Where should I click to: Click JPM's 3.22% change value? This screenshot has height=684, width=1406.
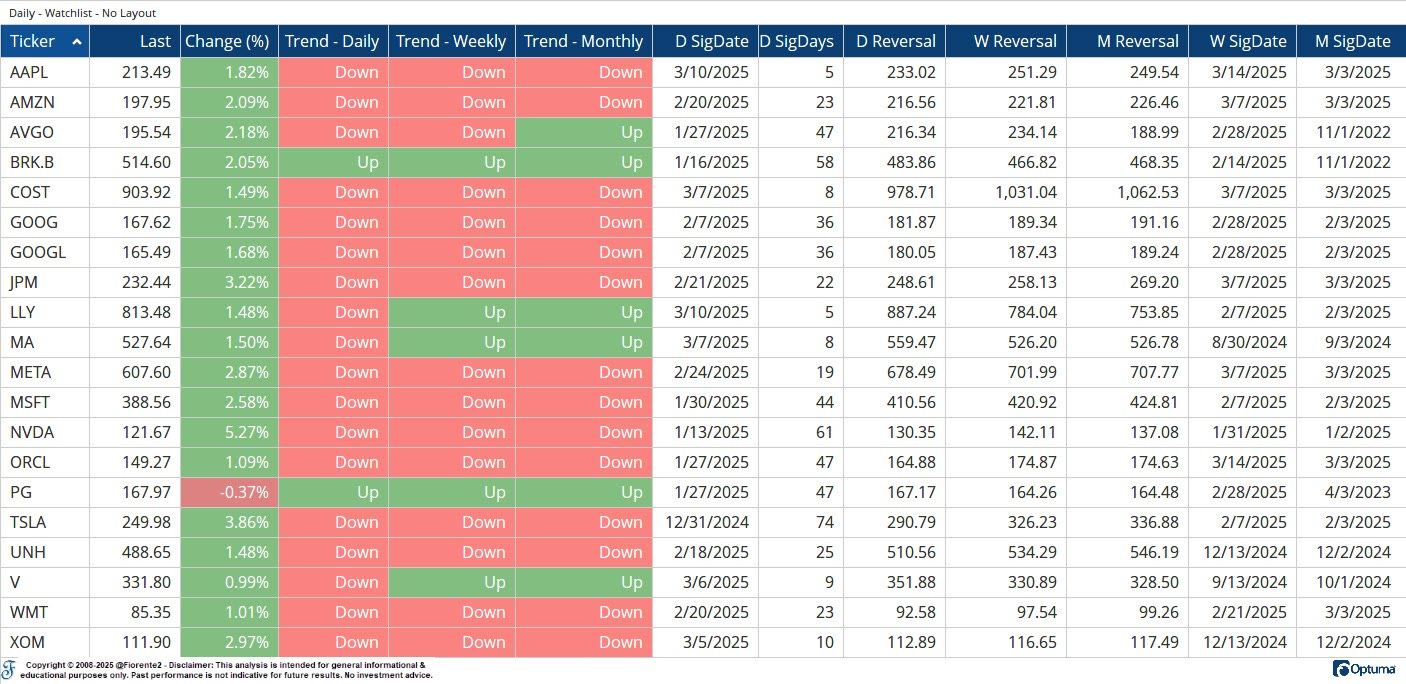(x=247, y=282)
